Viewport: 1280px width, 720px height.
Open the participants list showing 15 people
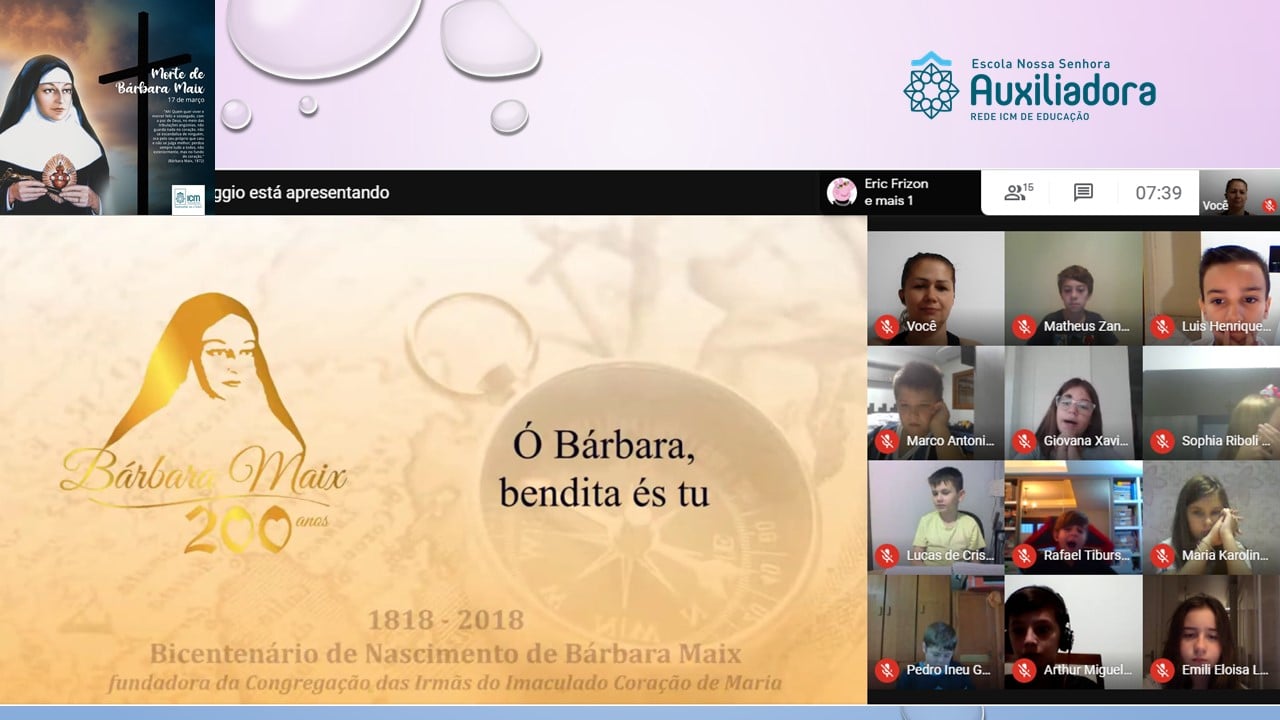[1018, 192]
